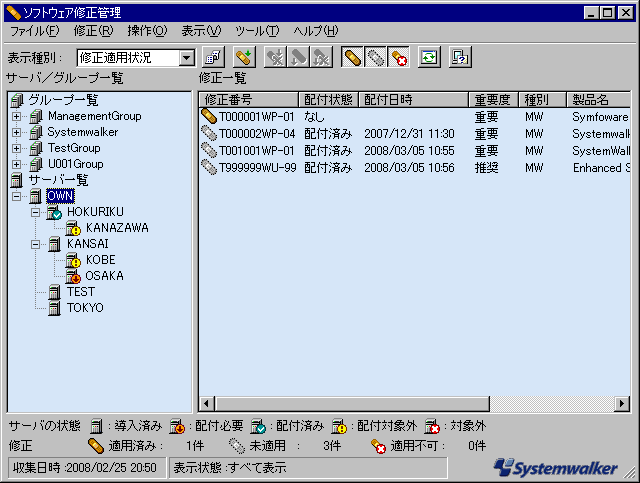Collapse the OWN server node
The height and width of the screenshot is (483, 640).
coord(16,196)
